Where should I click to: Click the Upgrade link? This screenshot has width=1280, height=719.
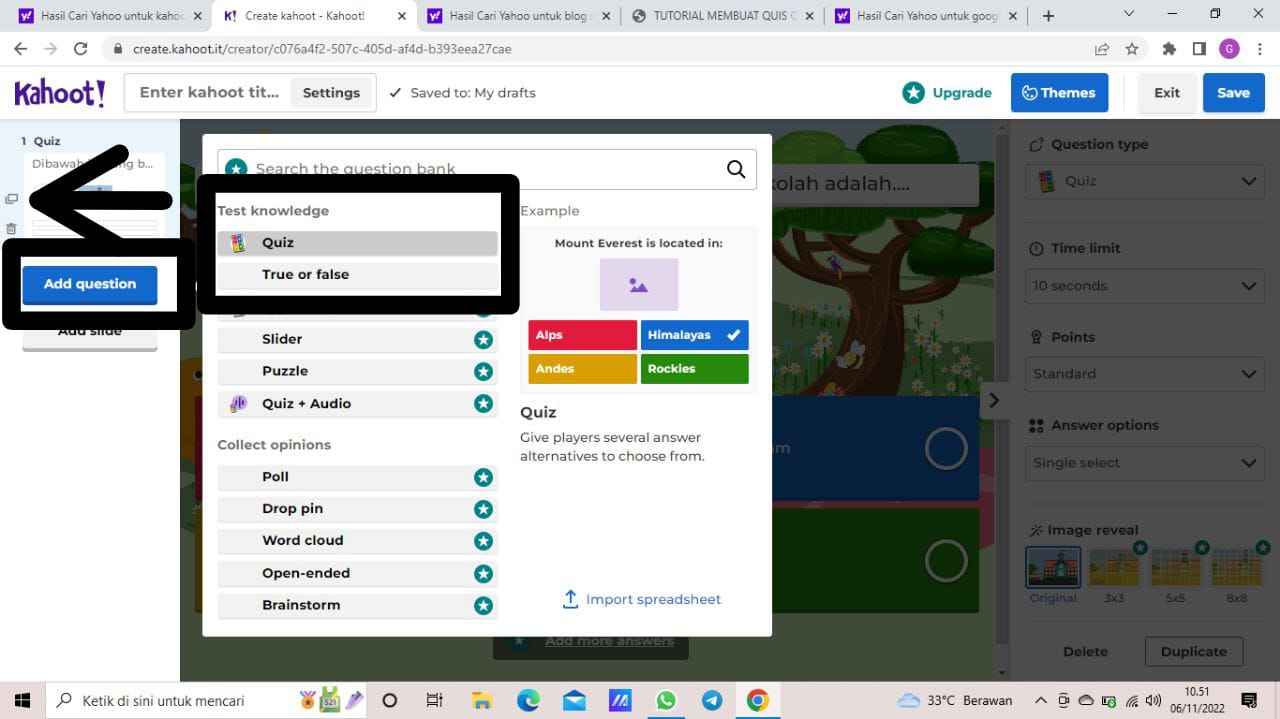pyautogui.click(x=947, y=93)
